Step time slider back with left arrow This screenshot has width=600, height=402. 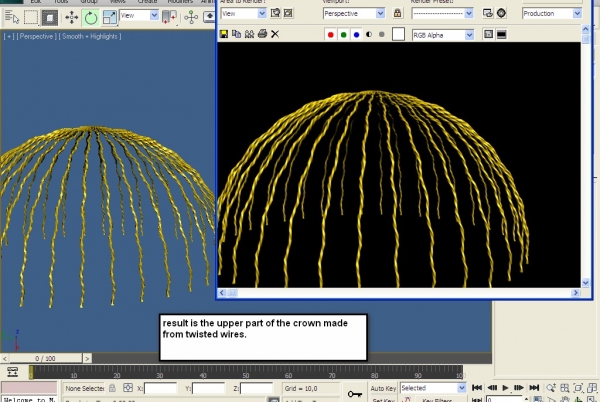point(4,358)
